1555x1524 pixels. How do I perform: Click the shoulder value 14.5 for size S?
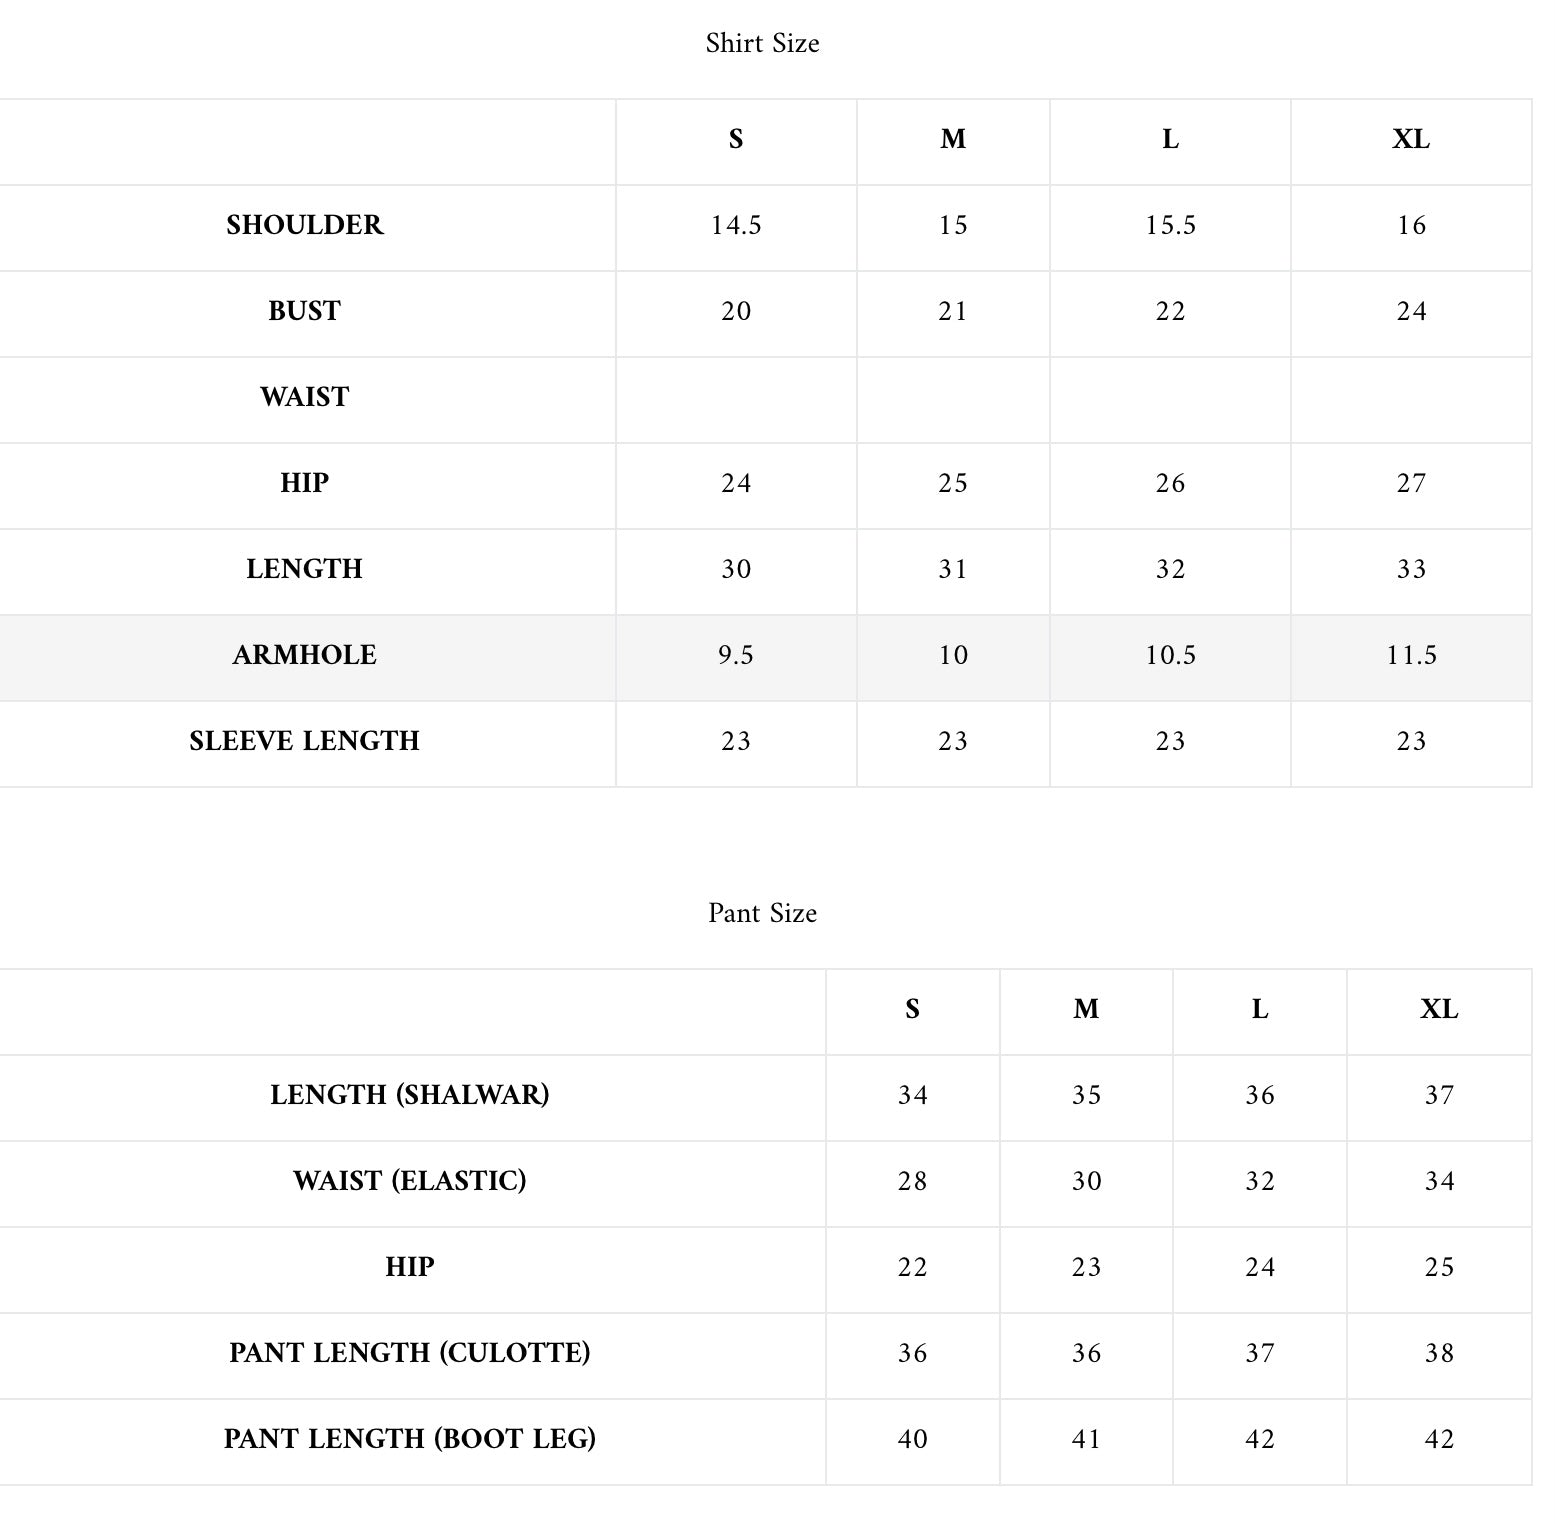pyautogui.click(x=736, y=225)
